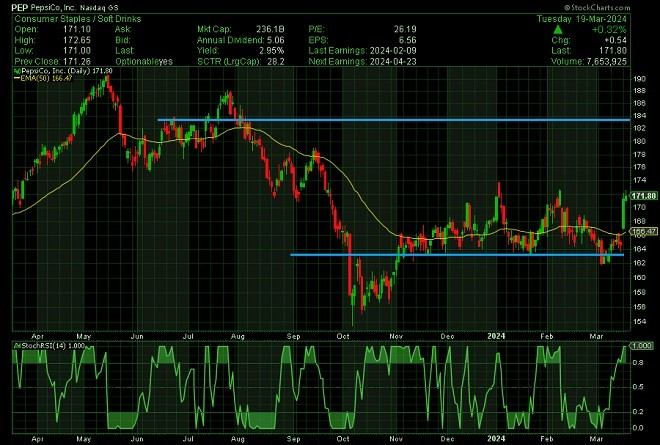Click the StochRSI(14) legend icon
Screen dimensions: 660x445
pos(17,346)
